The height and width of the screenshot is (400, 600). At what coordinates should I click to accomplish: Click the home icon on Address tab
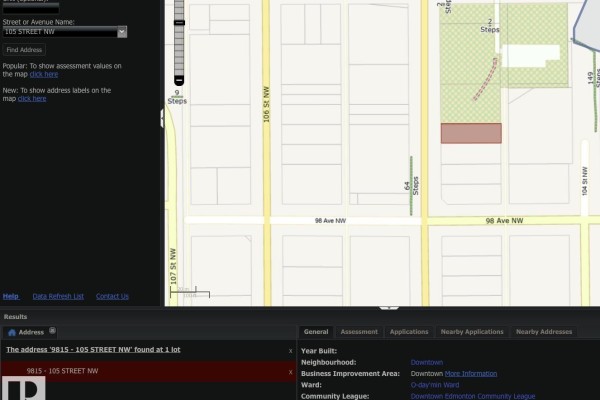pyautogui.click(x=12, y=332)
